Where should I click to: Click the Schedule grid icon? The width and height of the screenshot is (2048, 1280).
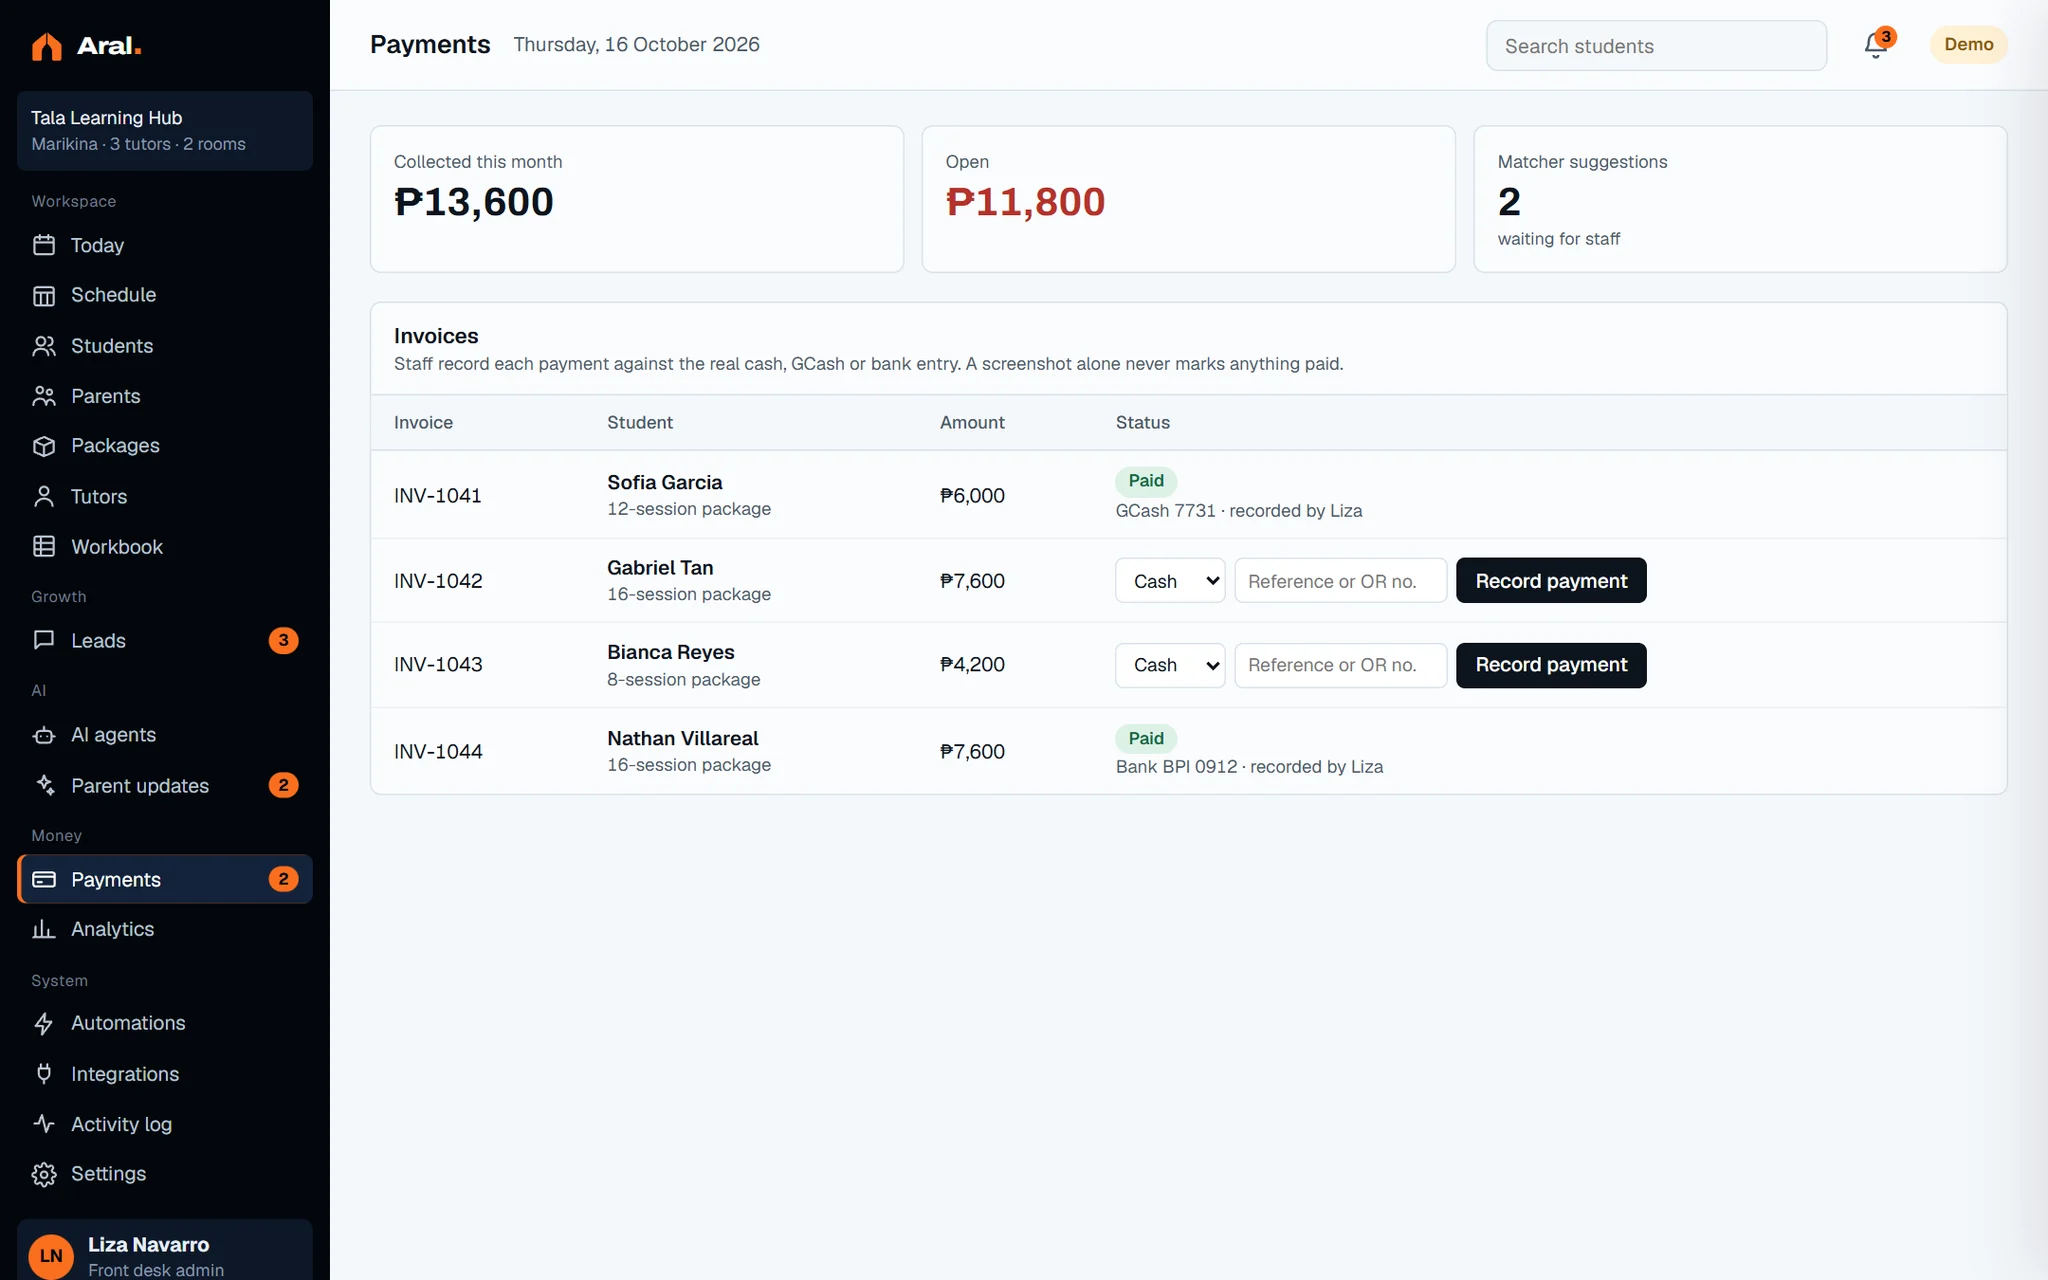pyautogui.click(x=44, y=295)
